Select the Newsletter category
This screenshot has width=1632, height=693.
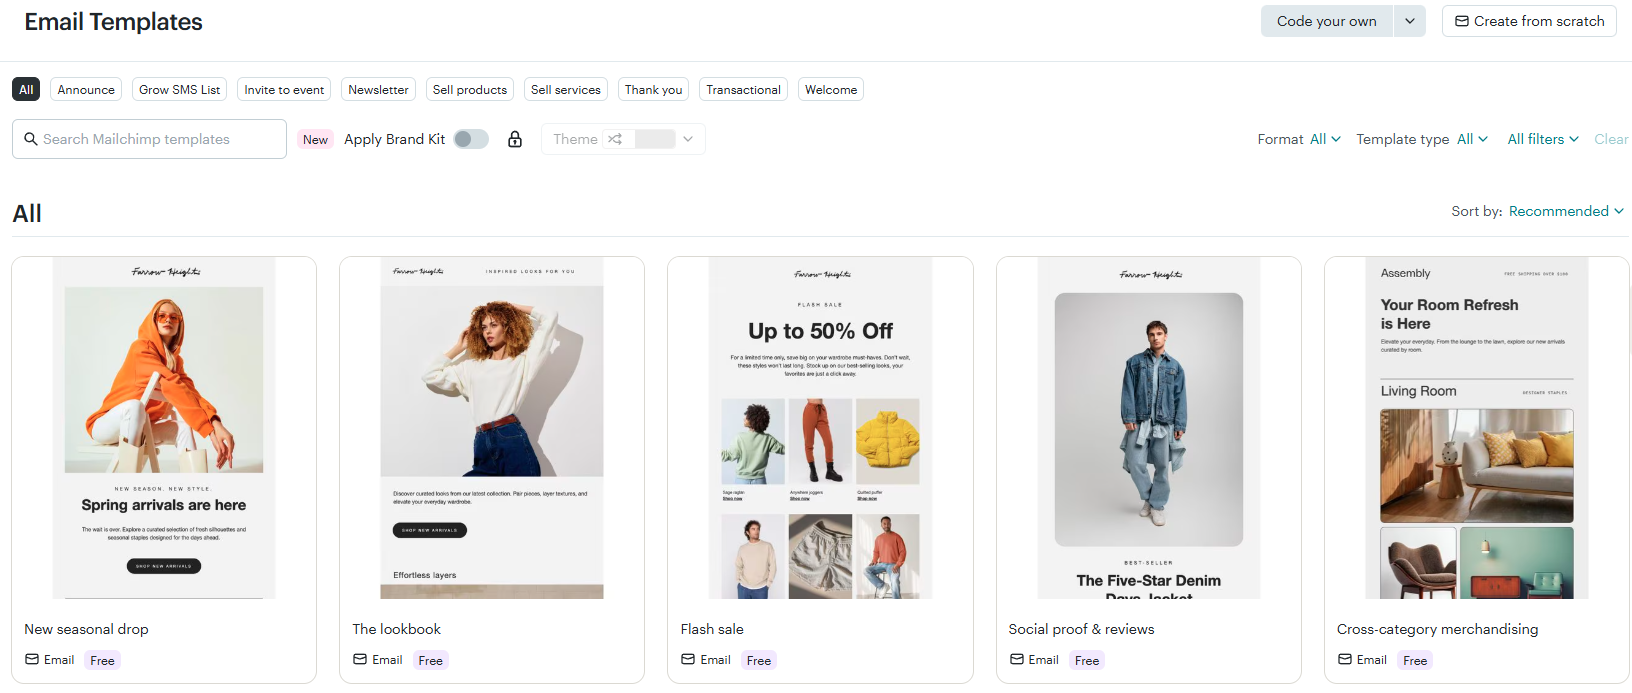point(378,89)
